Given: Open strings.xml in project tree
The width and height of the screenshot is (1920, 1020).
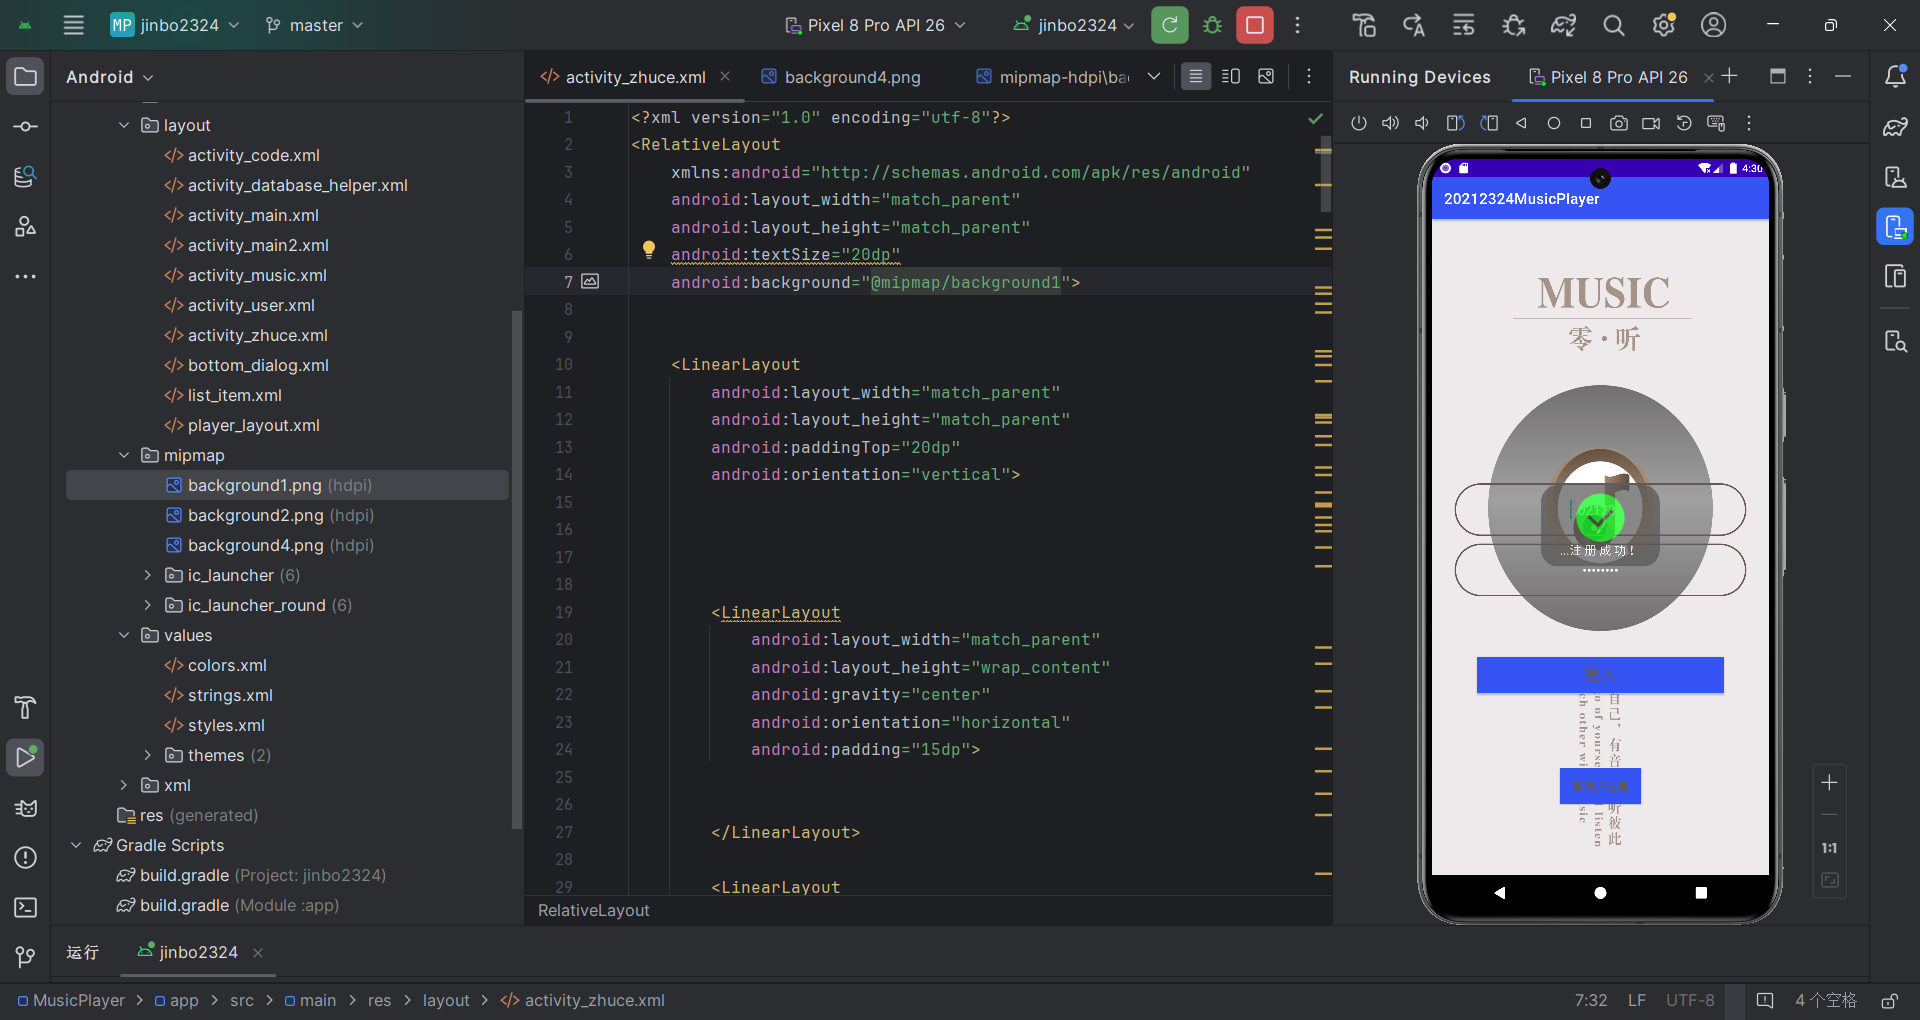Looking at the screenshot, I should click(x=219, y=695).
